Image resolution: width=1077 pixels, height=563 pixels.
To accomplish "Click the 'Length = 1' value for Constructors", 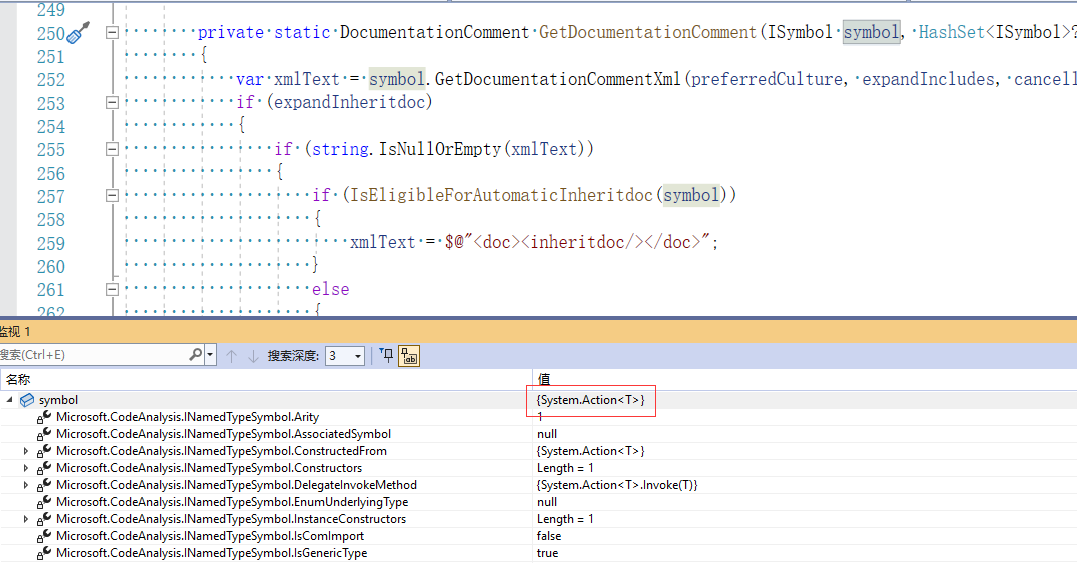I will (565, 468).
